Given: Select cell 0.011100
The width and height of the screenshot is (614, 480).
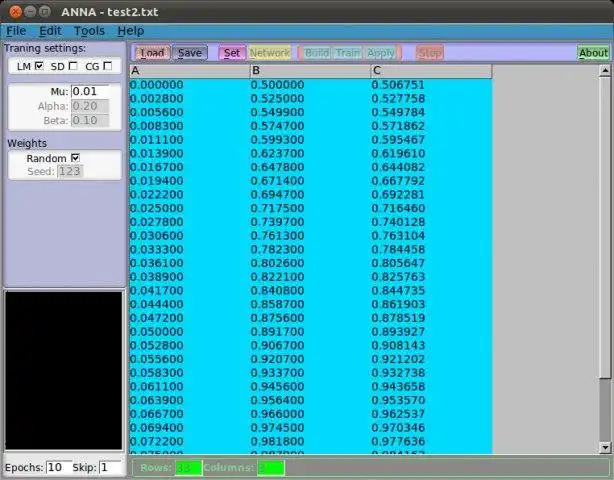Looking at the screenshot, I should 157,140.
